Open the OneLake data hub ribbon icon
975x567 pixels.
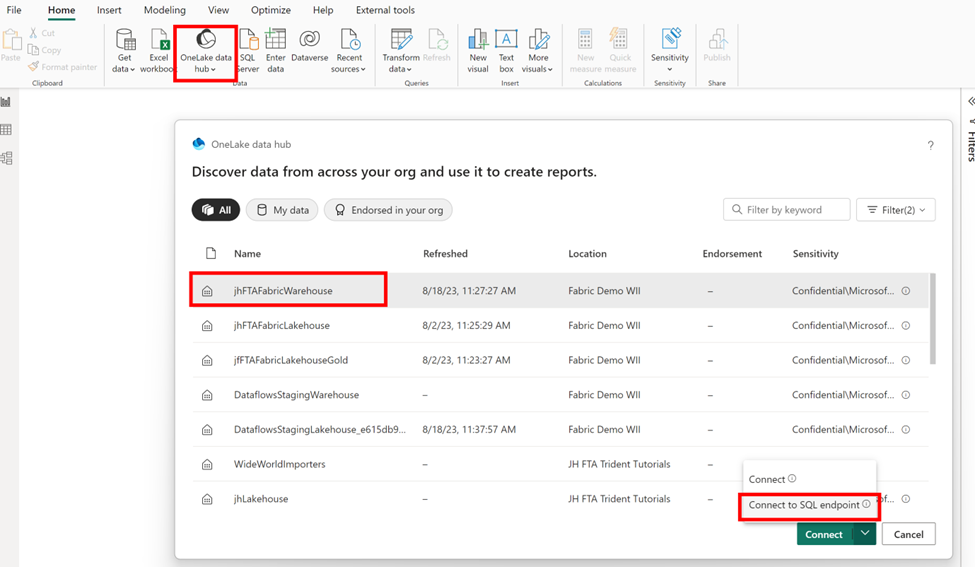pyautogui.click(x=206, y=39)
